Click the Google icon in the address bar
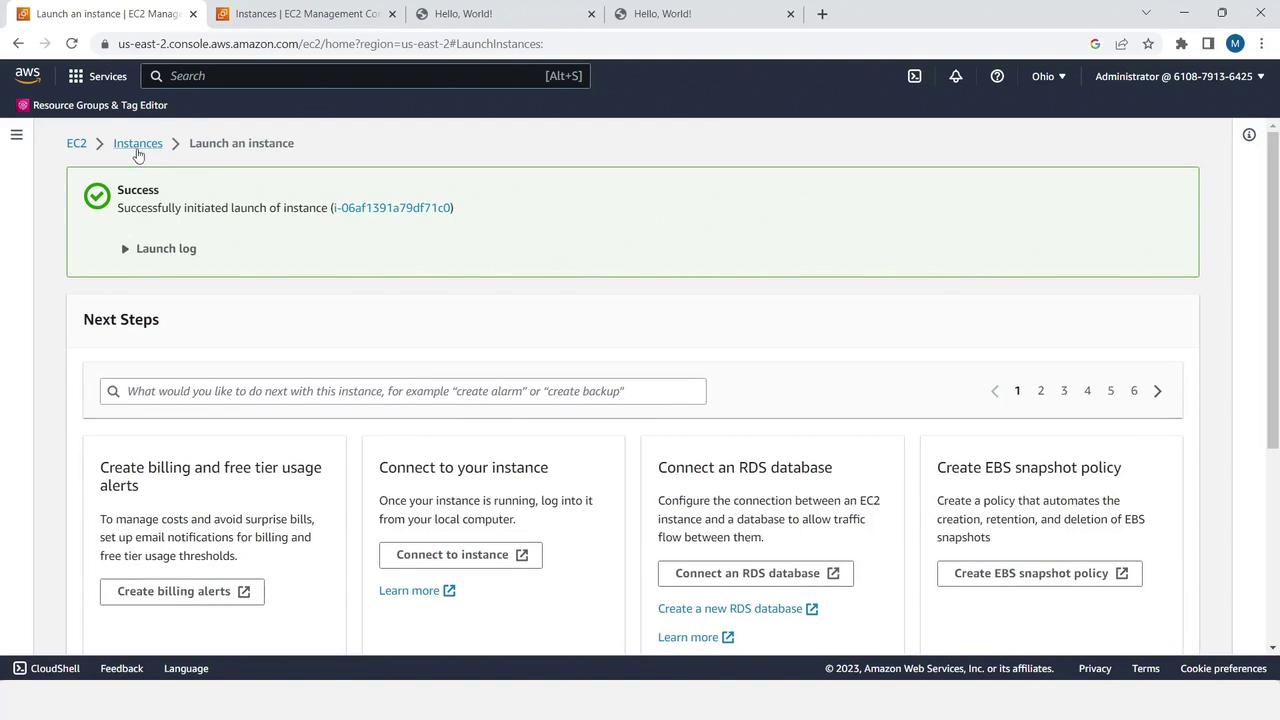Image resolution: width=1280 pixels, height=720 pixels. pos(1095,44)
